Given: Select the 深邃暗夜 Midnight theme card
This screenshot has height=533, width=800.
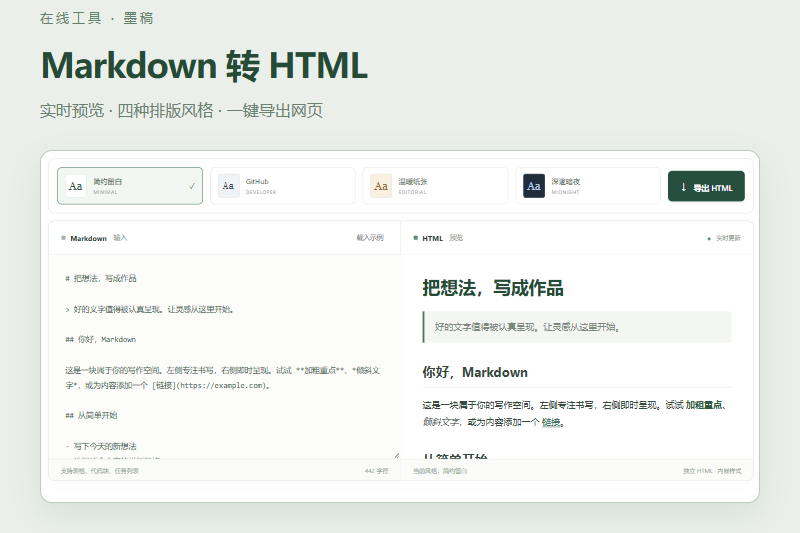Looking at the screenshot, I should pyautogui.click(x=588, y=186).
